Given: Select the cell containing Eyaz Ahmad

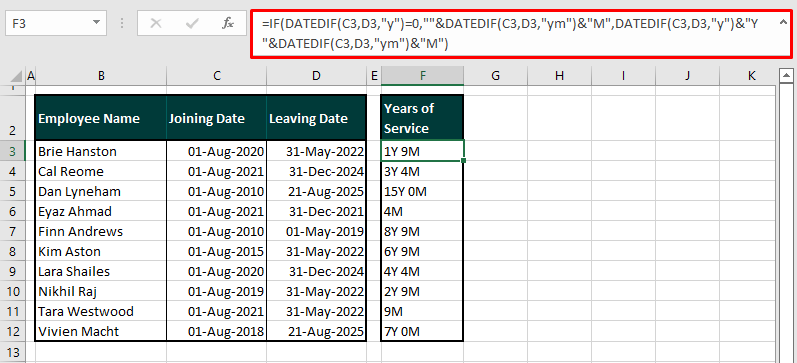Looking at the screenshot, I should (101, 211).
